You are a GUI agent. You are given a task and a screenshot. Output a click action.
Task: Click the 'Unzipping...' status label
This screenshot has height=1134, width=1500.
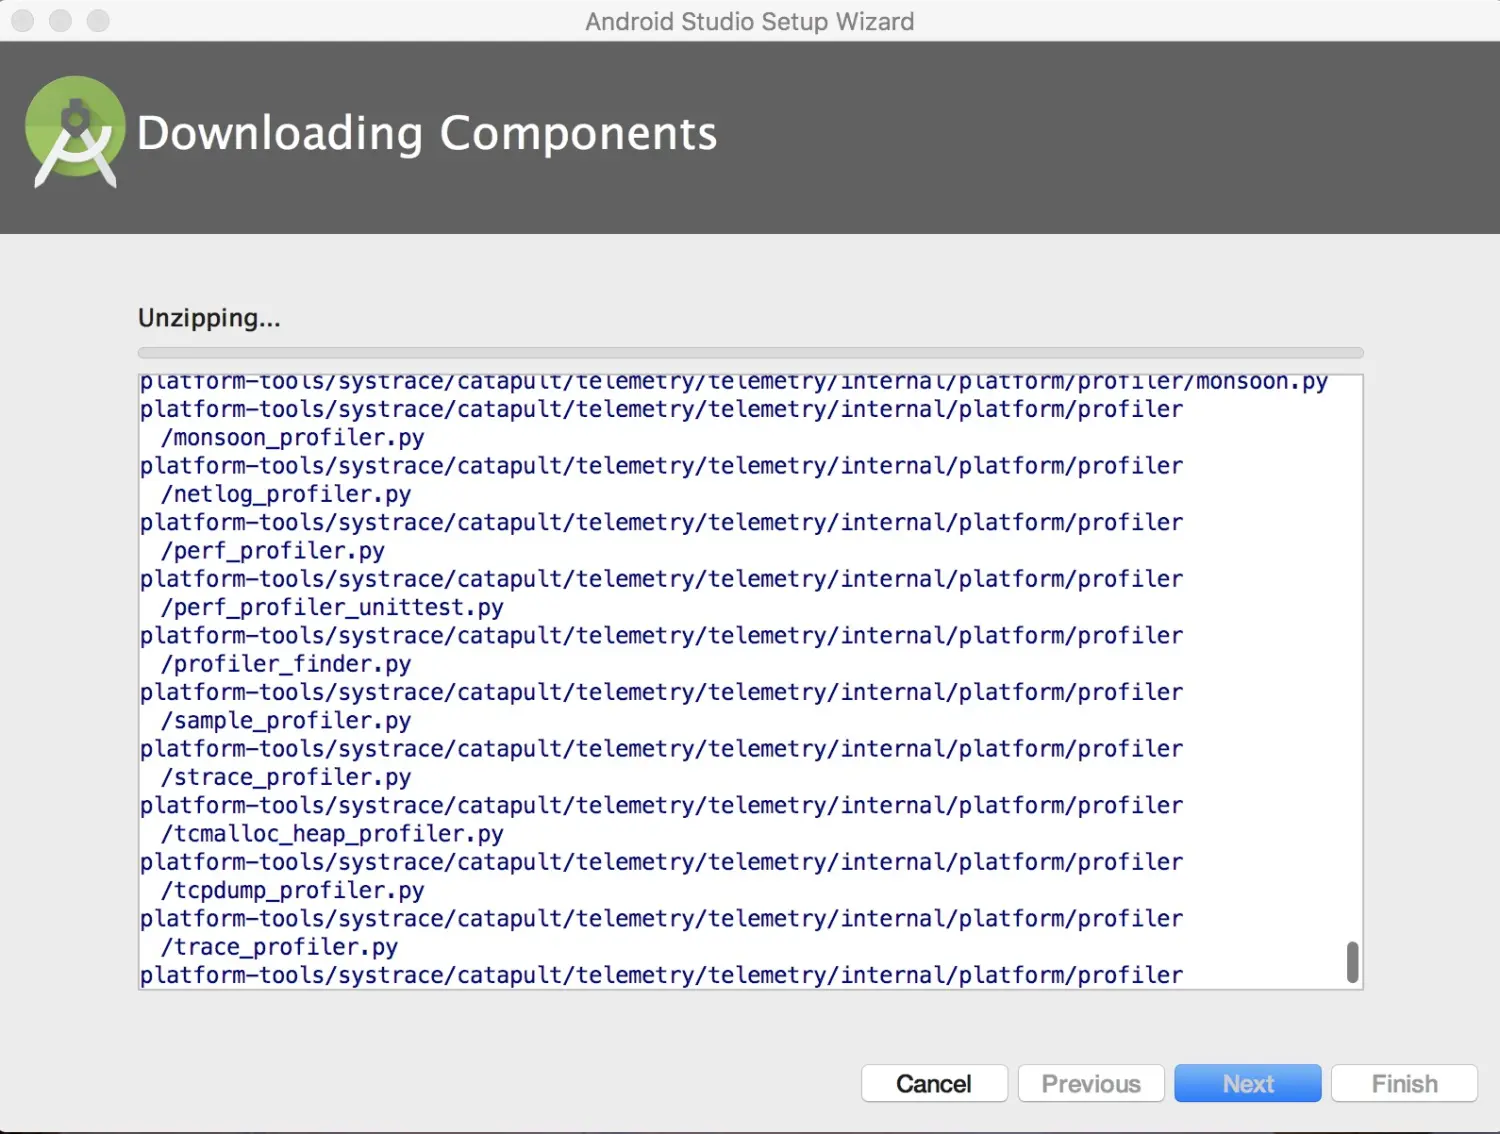209,318
